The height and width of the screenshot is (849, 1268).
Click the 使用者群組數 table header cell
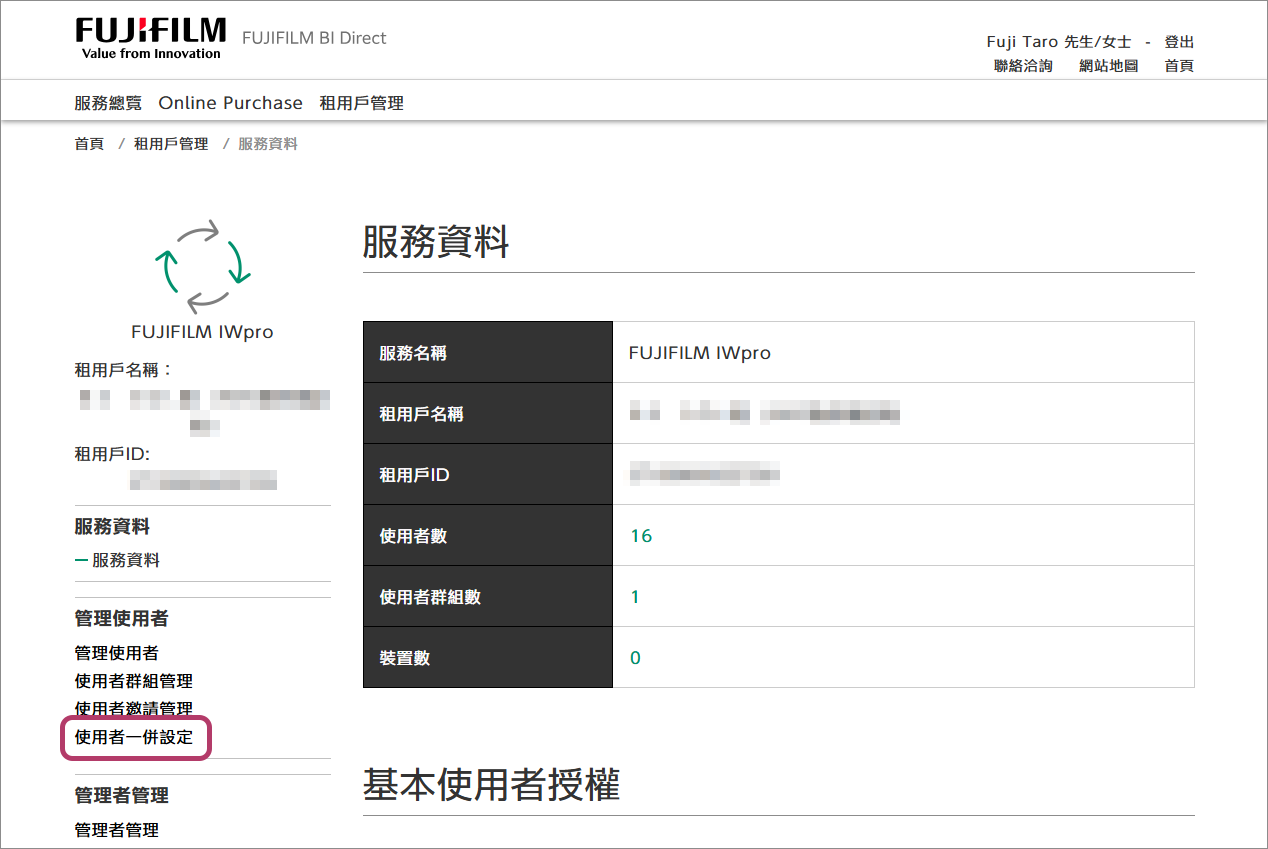click(x=487, y=596)
